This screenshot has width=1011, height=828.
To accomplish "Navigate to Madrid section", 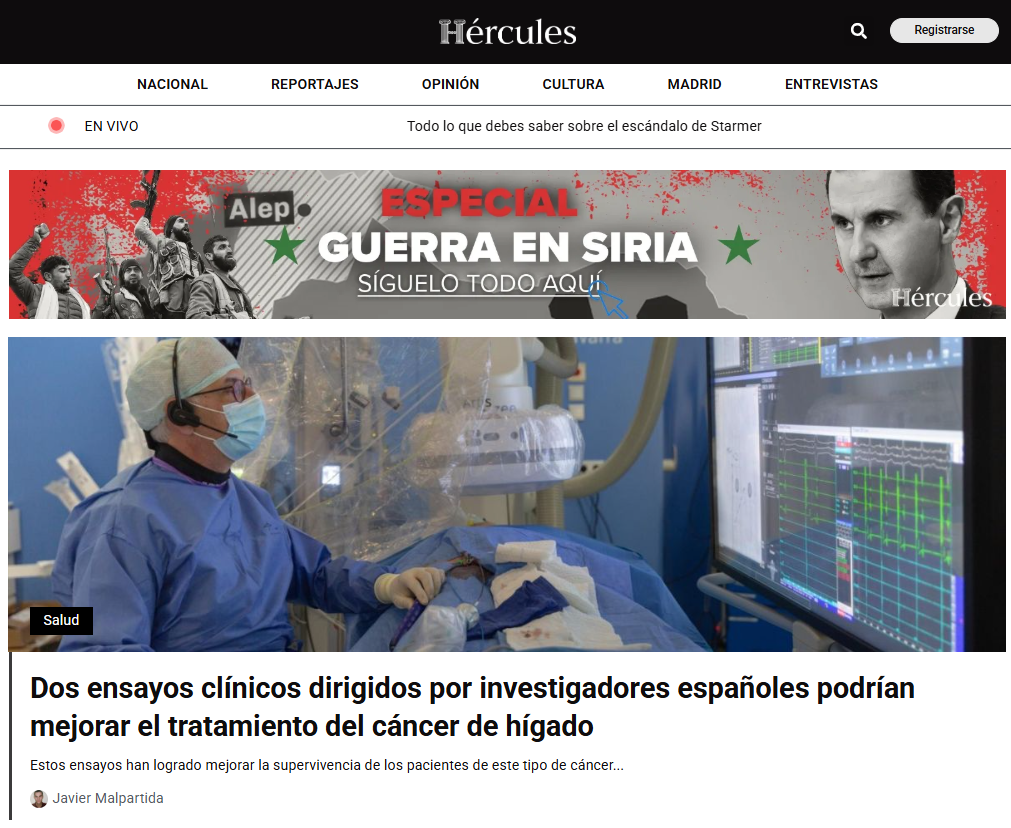I will (x=694, y=84).
